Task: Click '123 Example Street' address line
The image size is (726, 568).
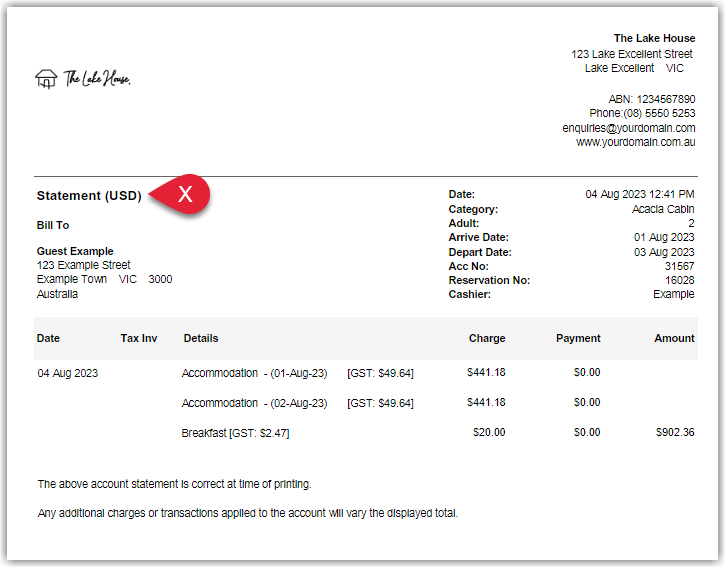Action: click(x=84, y=265)
